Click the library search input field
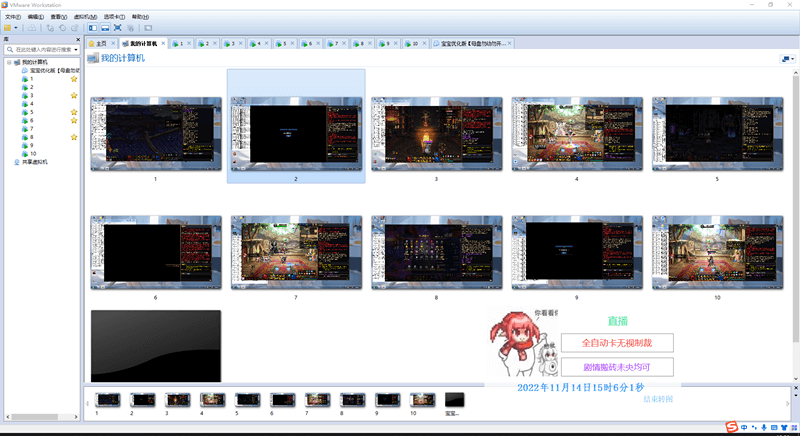 [x=40, y=49]
